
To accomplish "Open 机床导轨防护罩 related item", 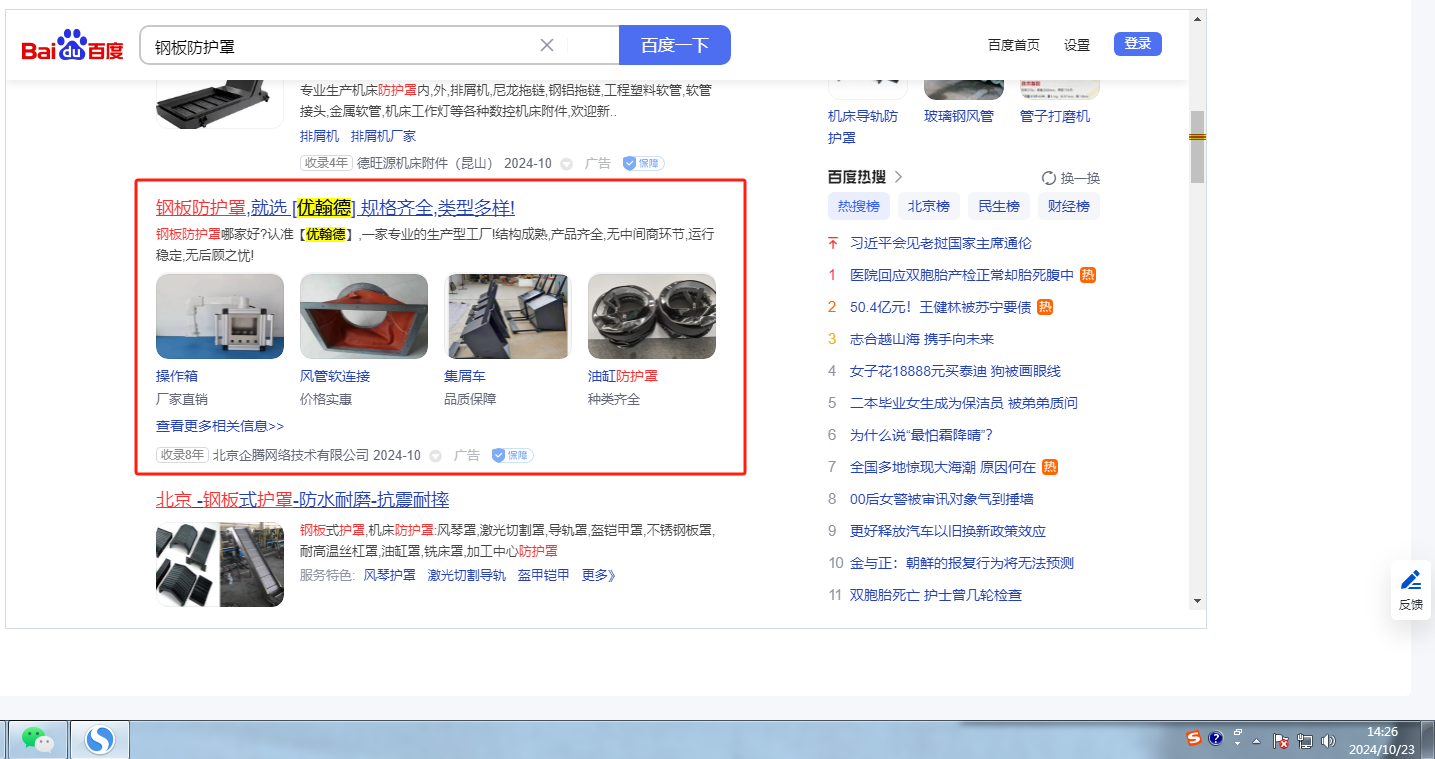I will coord(863,126).
